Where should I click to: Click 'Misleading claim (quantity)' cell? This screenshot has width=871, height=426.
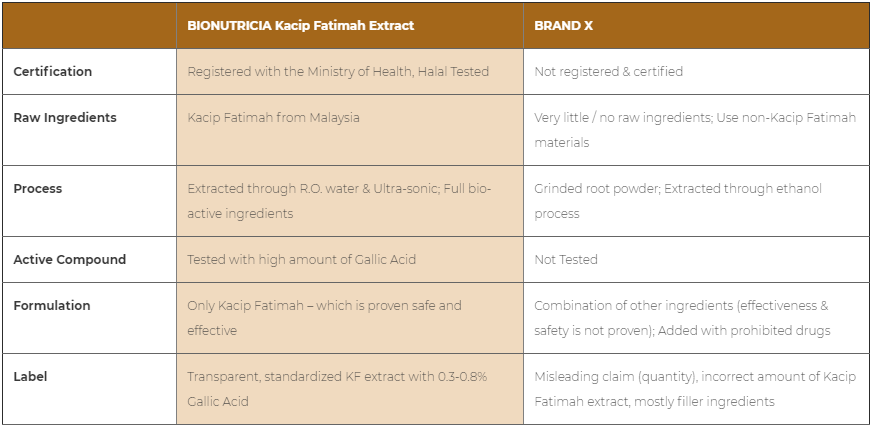coord(695,389)
